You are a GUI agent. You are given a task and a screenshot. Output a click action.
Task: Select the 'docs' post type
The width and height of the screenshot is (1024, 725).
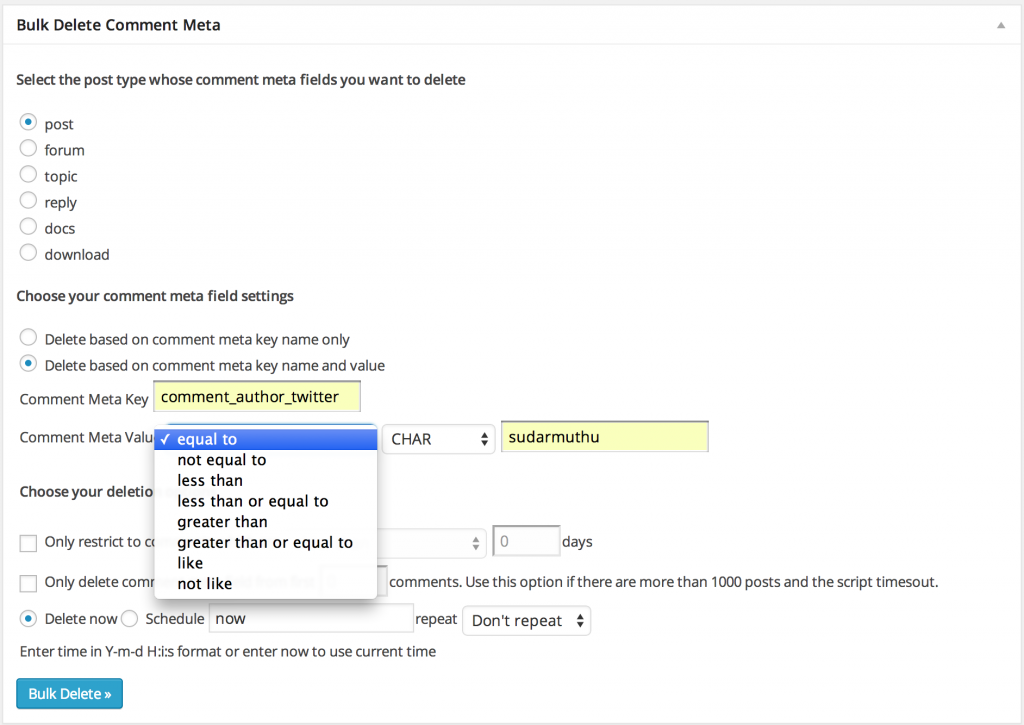28,227
